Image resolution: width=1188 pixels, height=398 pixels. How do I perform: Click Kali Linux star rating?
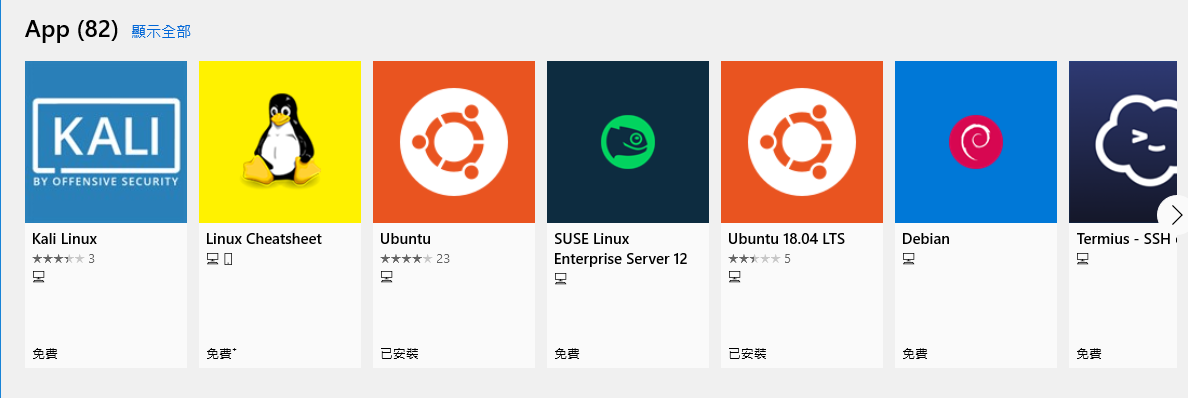pos(58,259)
